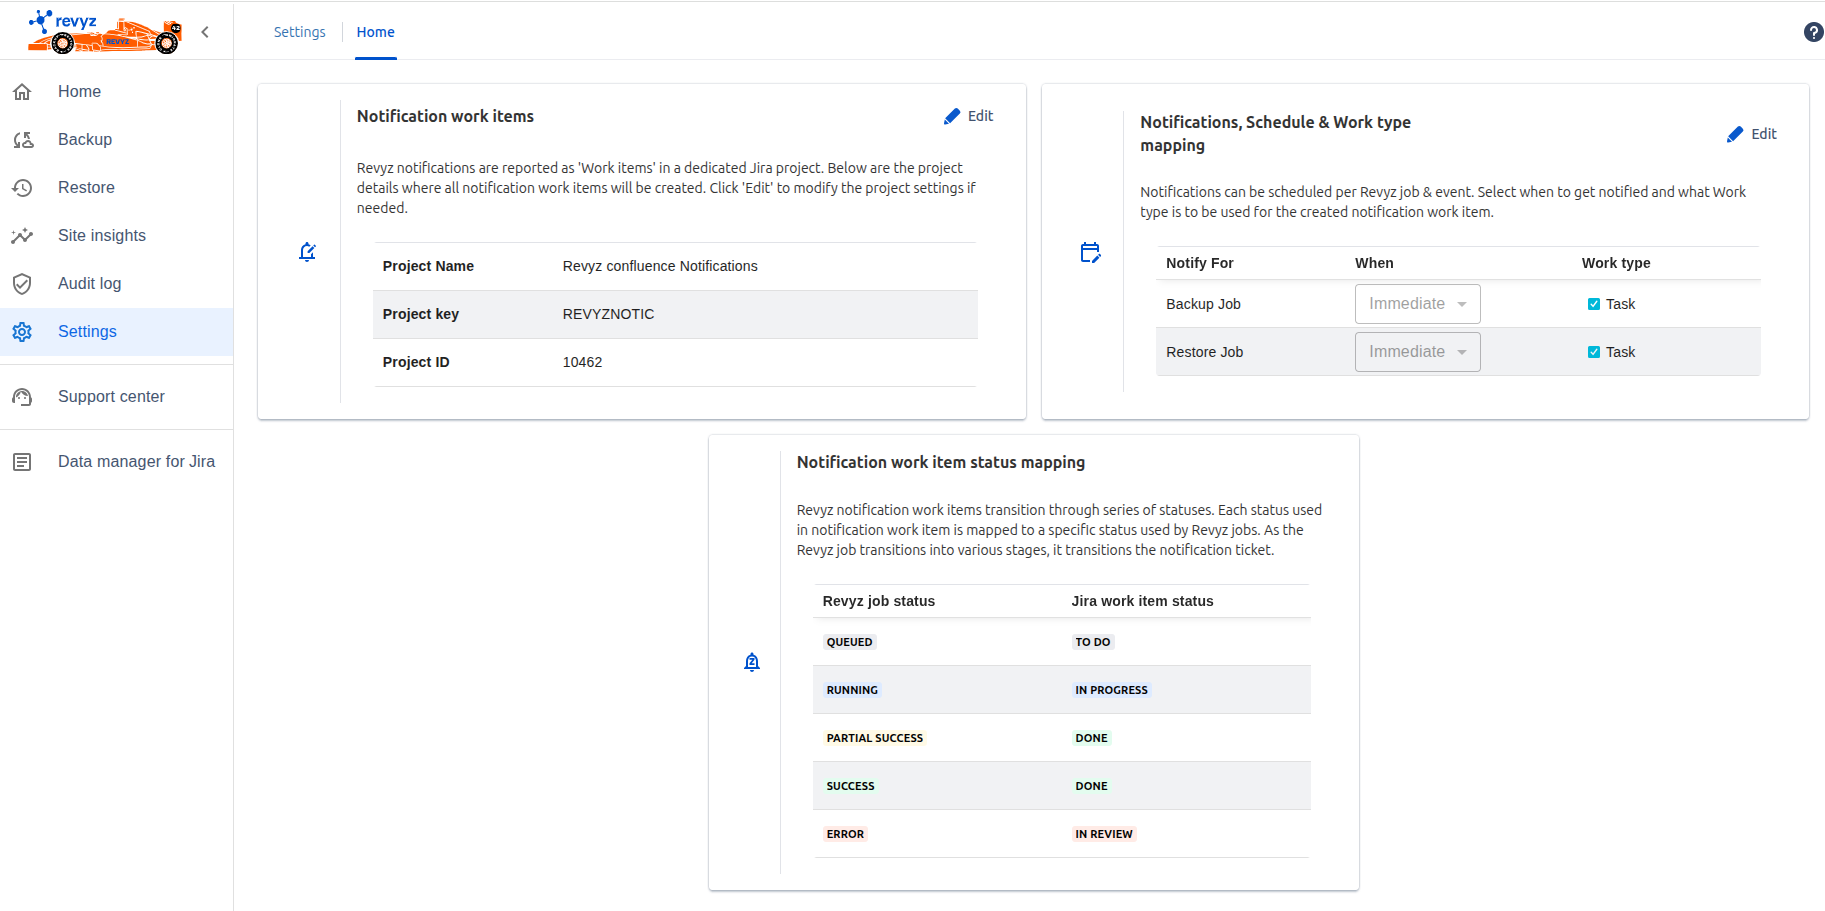Go to the Settings breadcrumb tab
Screen dimensions: 1825x911
click(299, 32)
